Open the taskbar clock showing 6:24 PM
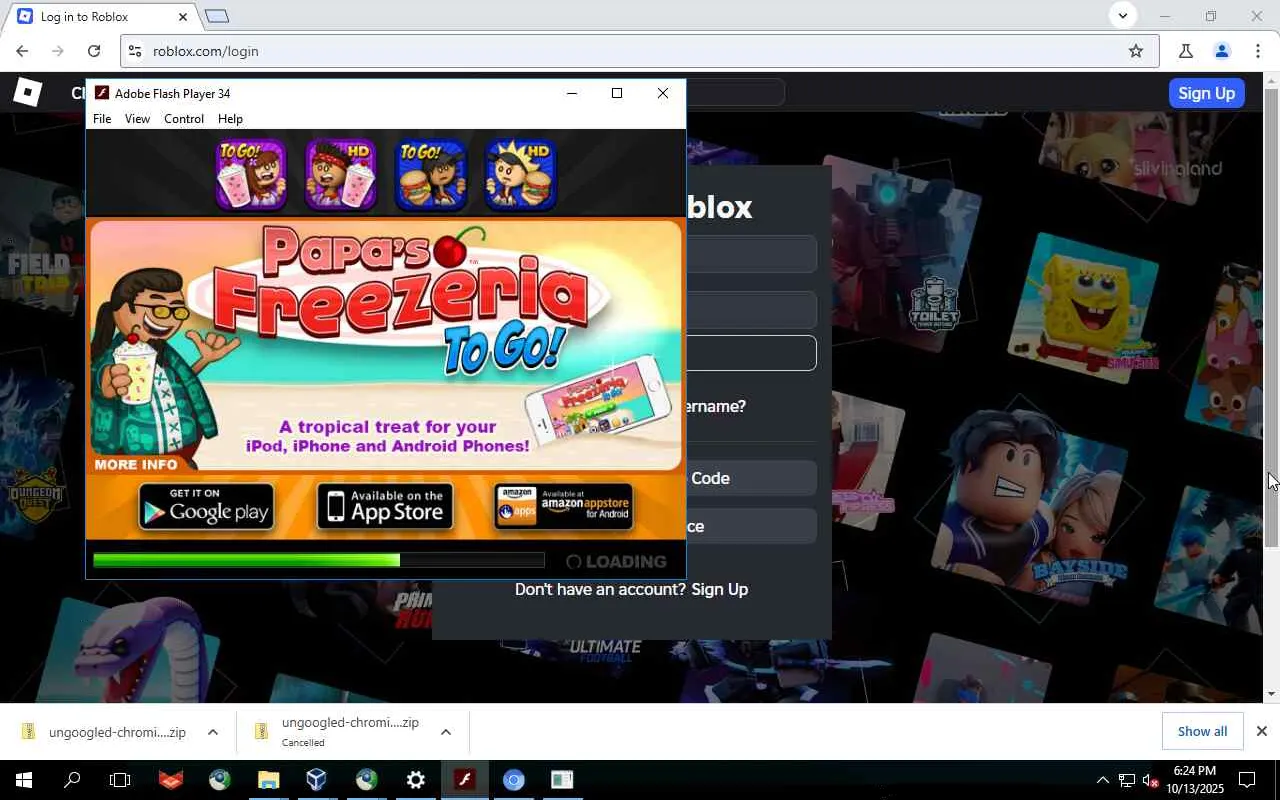 [1193, 780]
